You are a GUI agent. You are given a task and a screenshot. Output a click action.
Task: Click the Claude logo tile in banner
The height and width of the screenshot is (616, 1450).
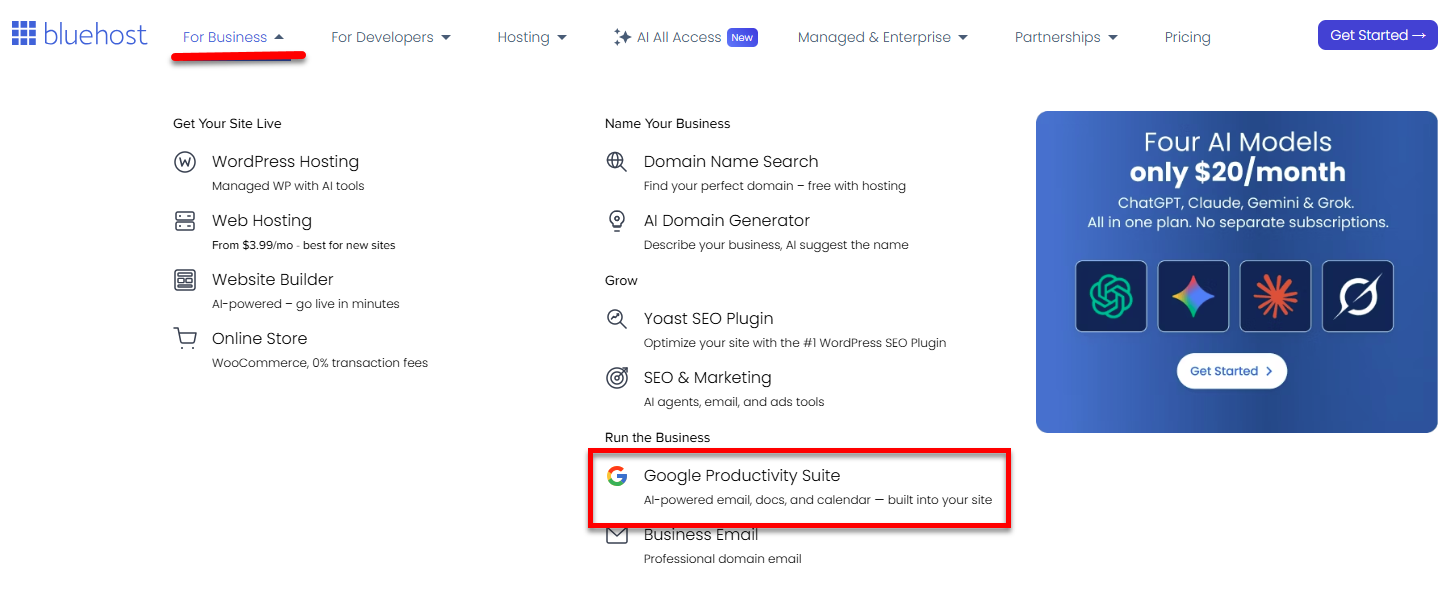[1275, 296]
